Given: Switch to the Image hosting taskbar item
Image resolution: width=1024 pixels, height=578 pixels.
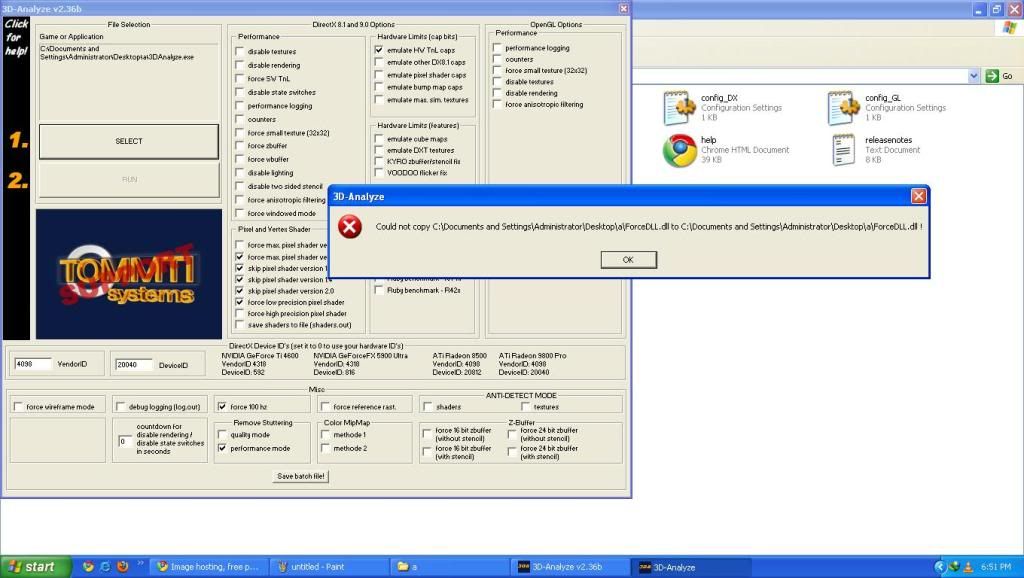Looking at the screenshot, I should pos(207,567).
